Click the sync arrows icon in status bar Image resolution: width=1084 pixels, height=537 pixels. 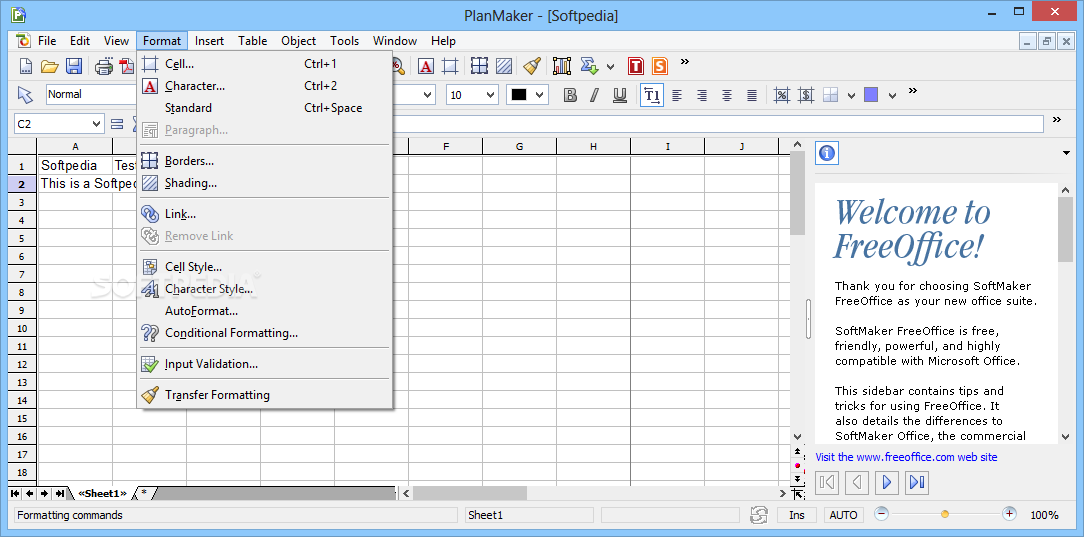[x=759, y=515]
